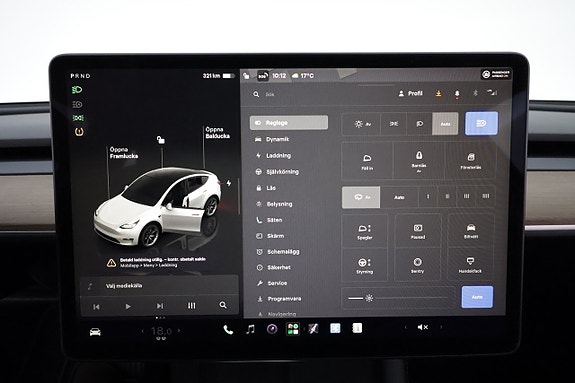
Task: Tap the SOS icon
Action: click(263, 76)
